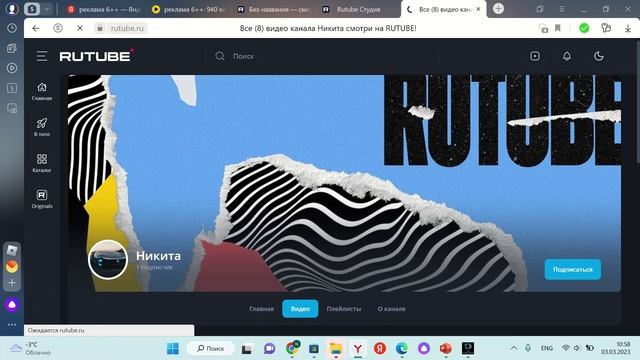Open PowerPoint from taskbar
640x360 pixels.
(446, 349)
